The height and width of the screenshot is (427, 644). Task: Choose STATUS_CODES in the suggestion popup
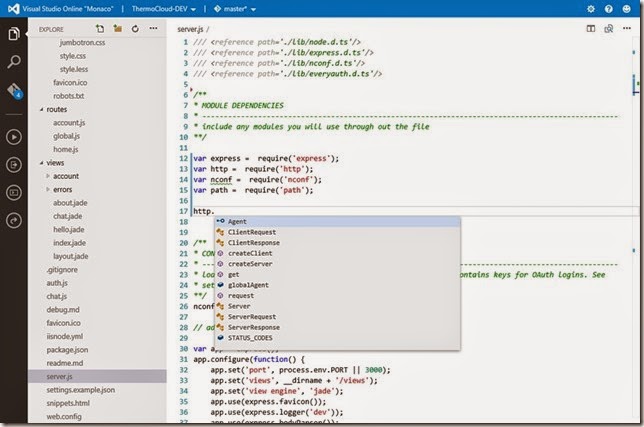[x=251, y=338]
